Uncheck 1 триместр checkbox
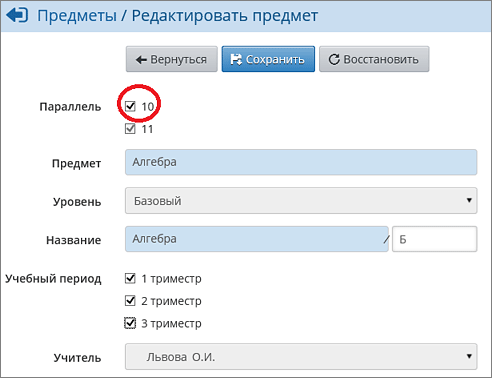 (x=130, y=278)
